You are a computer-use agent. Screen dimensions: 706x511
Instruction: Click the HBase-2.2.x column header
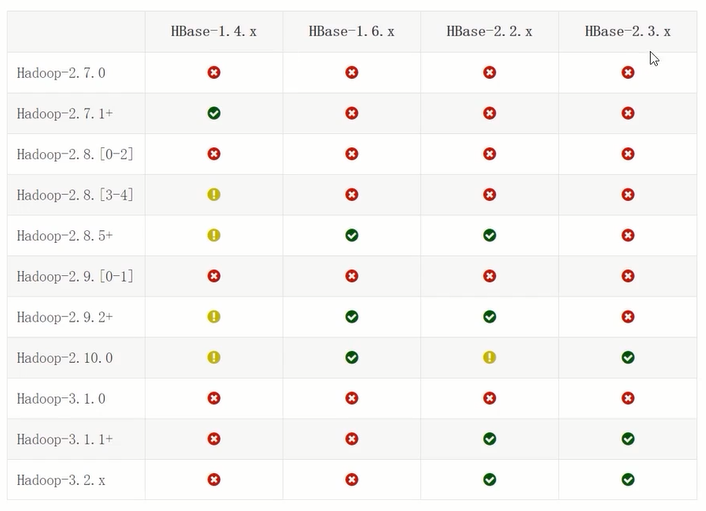(x=489, y=31)
